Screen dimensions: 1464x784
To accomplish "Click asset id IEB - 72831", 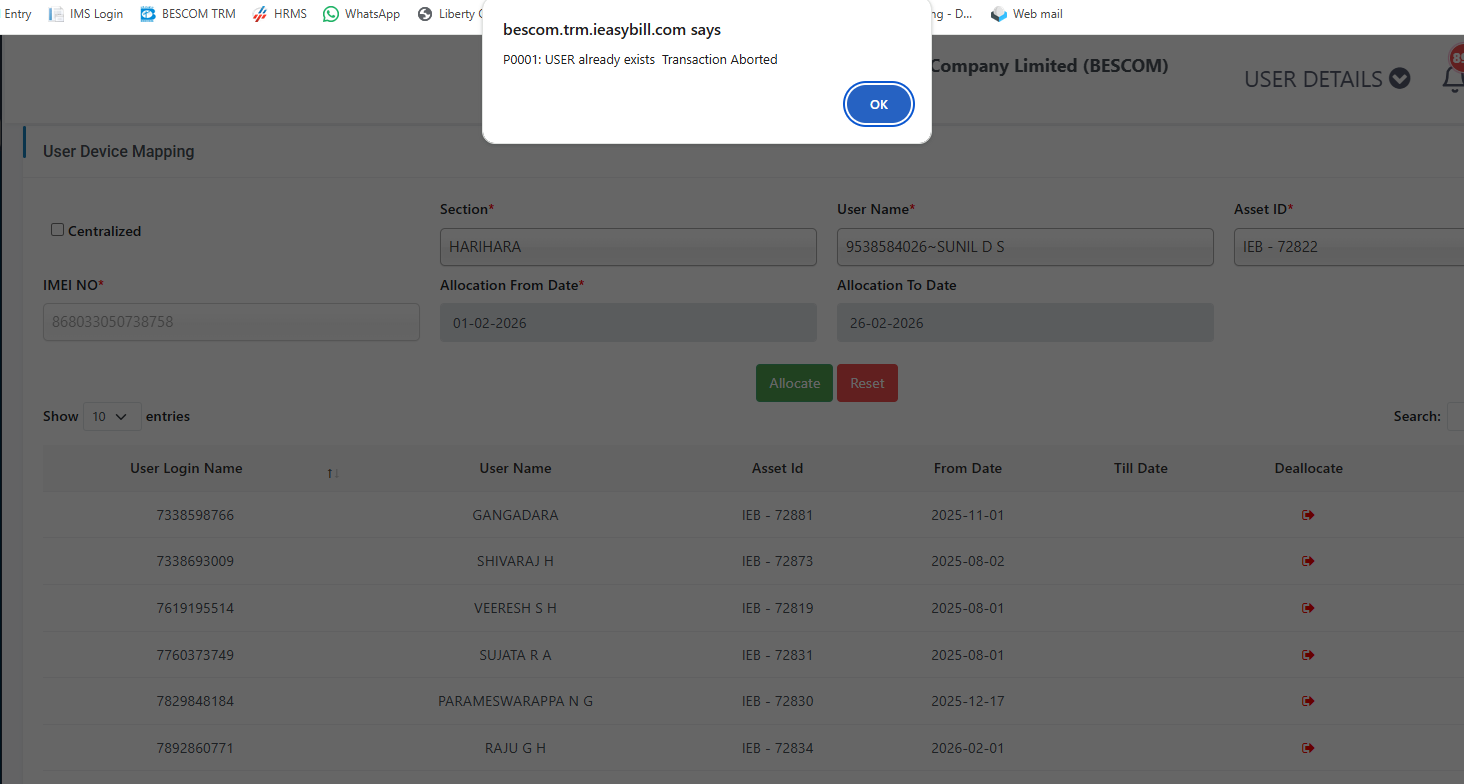I will coord(777,655).
